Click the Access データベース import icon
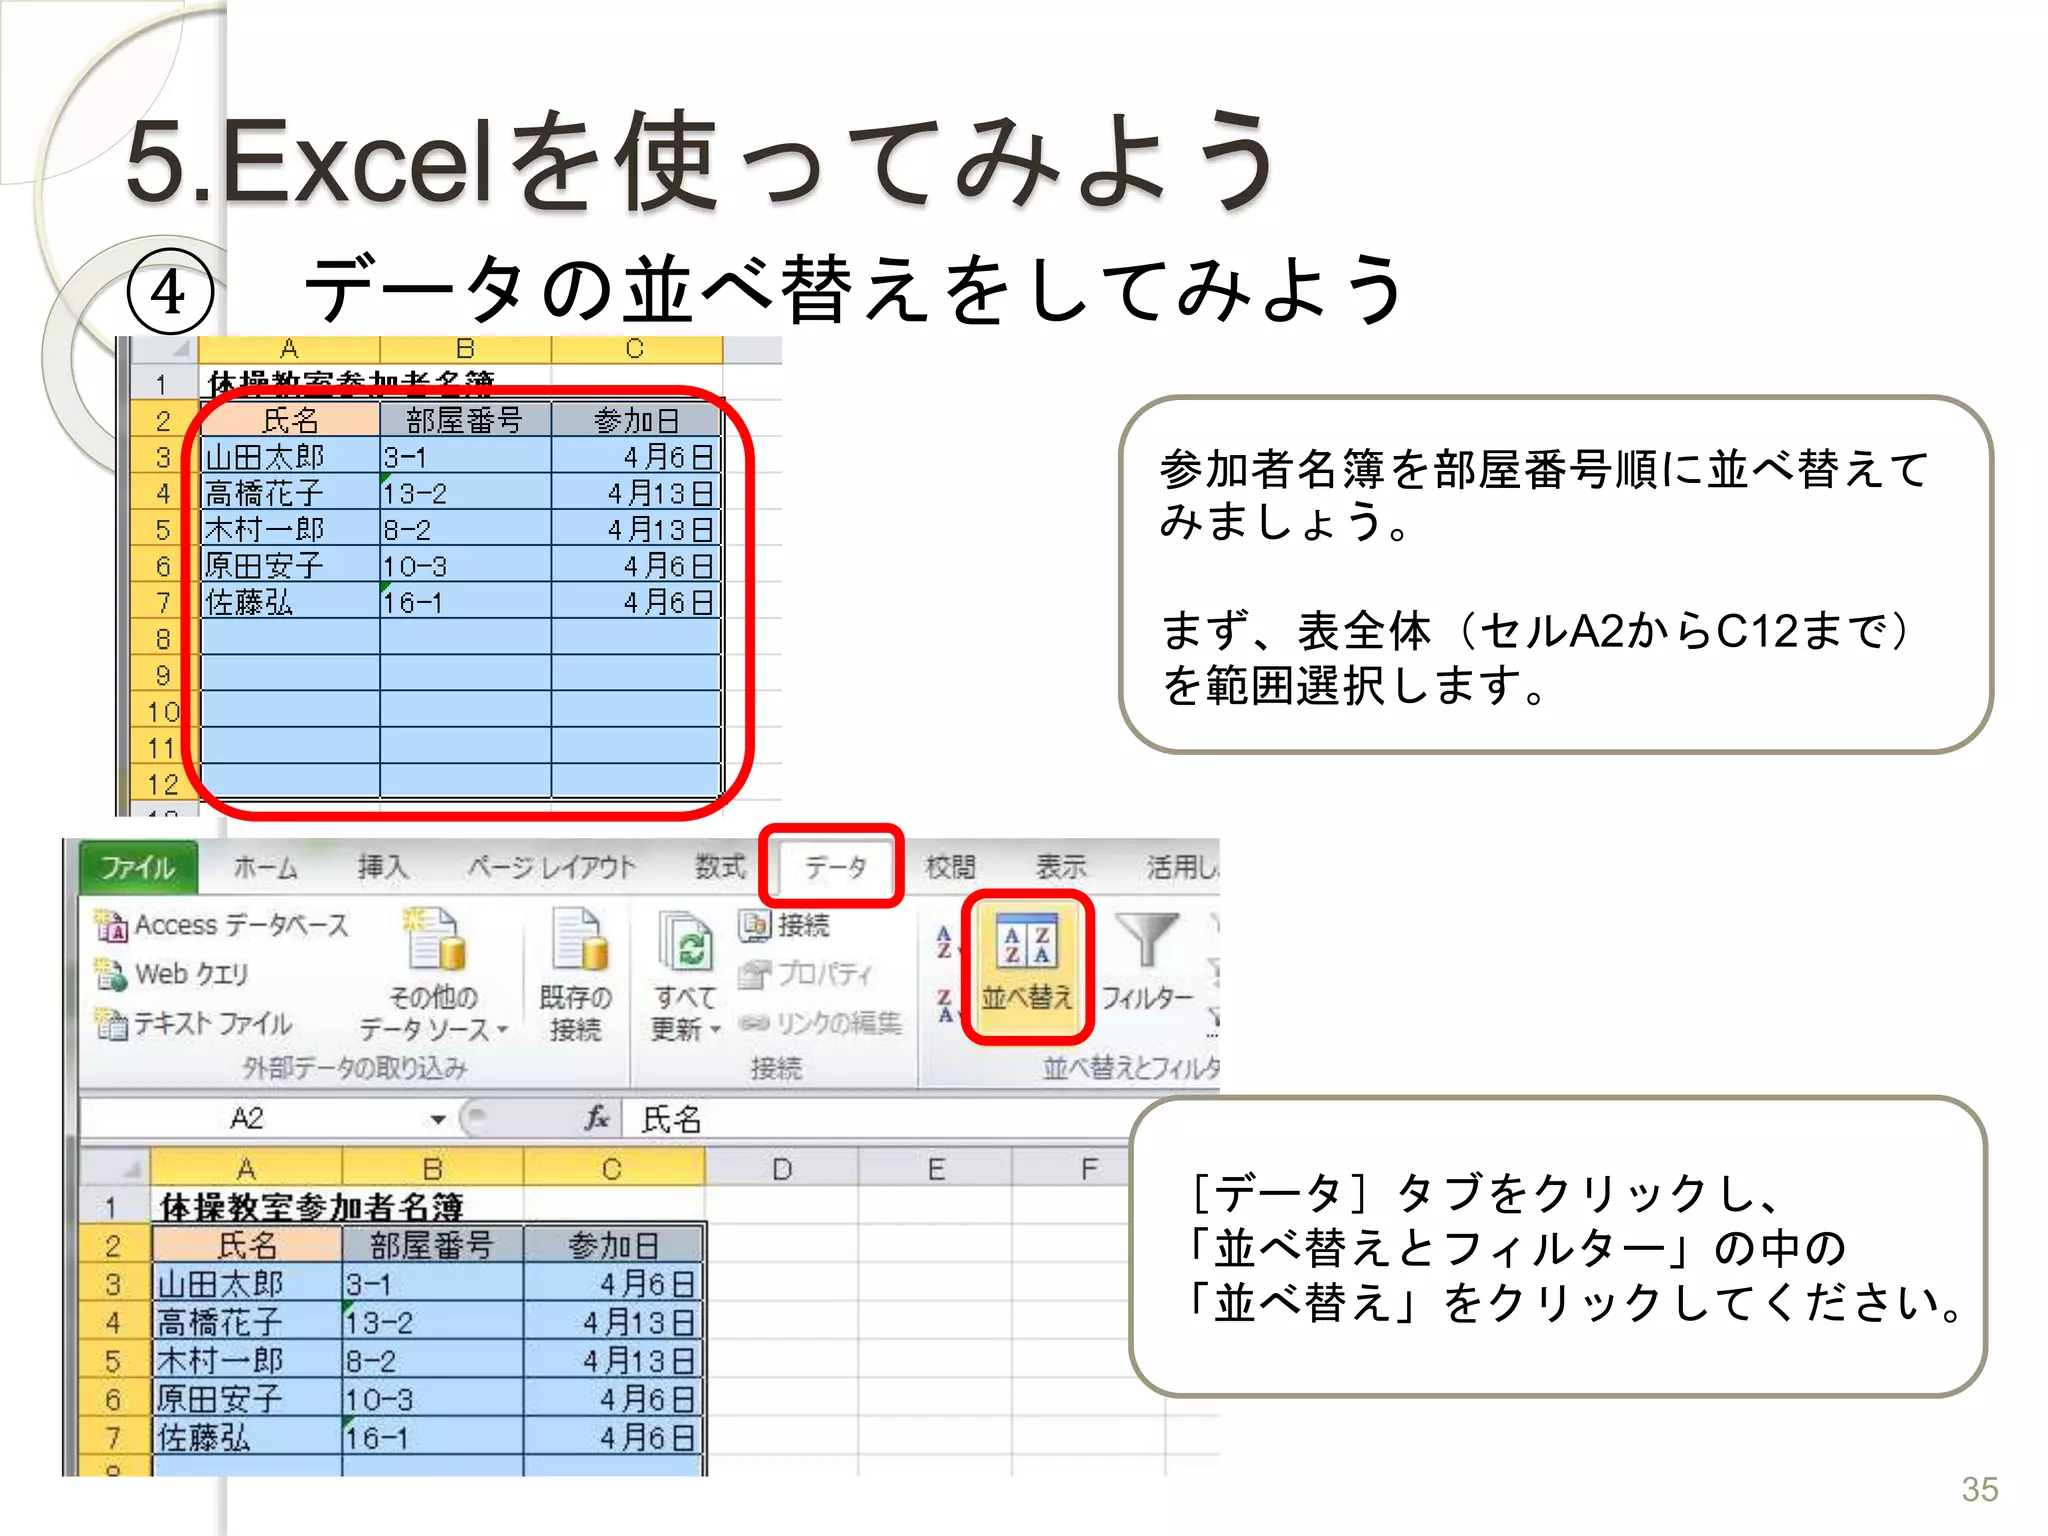This screenshot has width=2048, height=1536. pos(110,927)
